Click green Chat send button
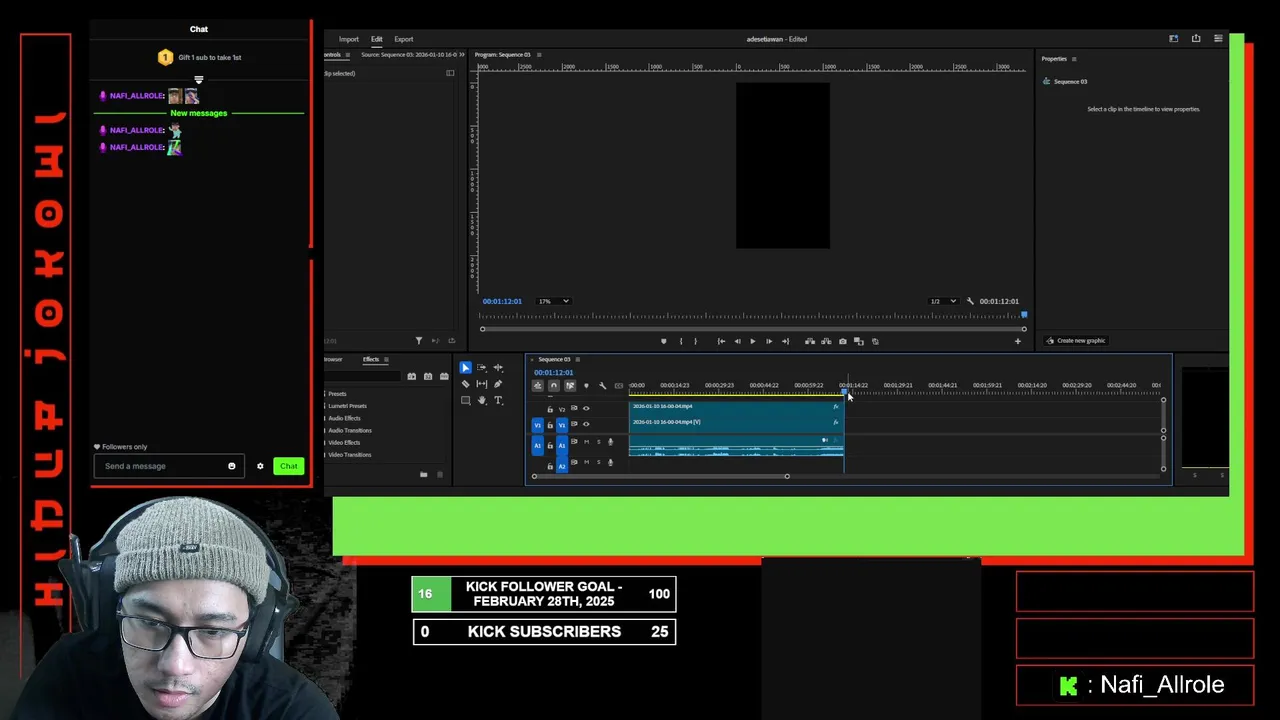The height and width of the screenshot is (720, 1280). (x=289, y=466)
